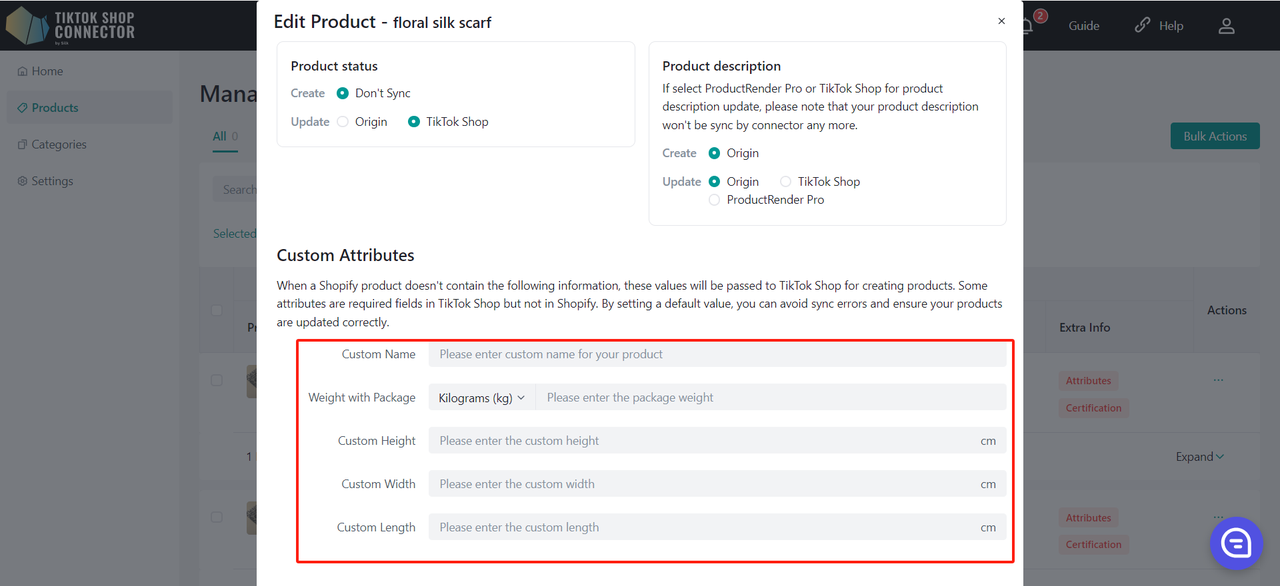1280x586 pixels.
Task: Click the Attributes tag below the Expand link
Action: coord(1088,518)
